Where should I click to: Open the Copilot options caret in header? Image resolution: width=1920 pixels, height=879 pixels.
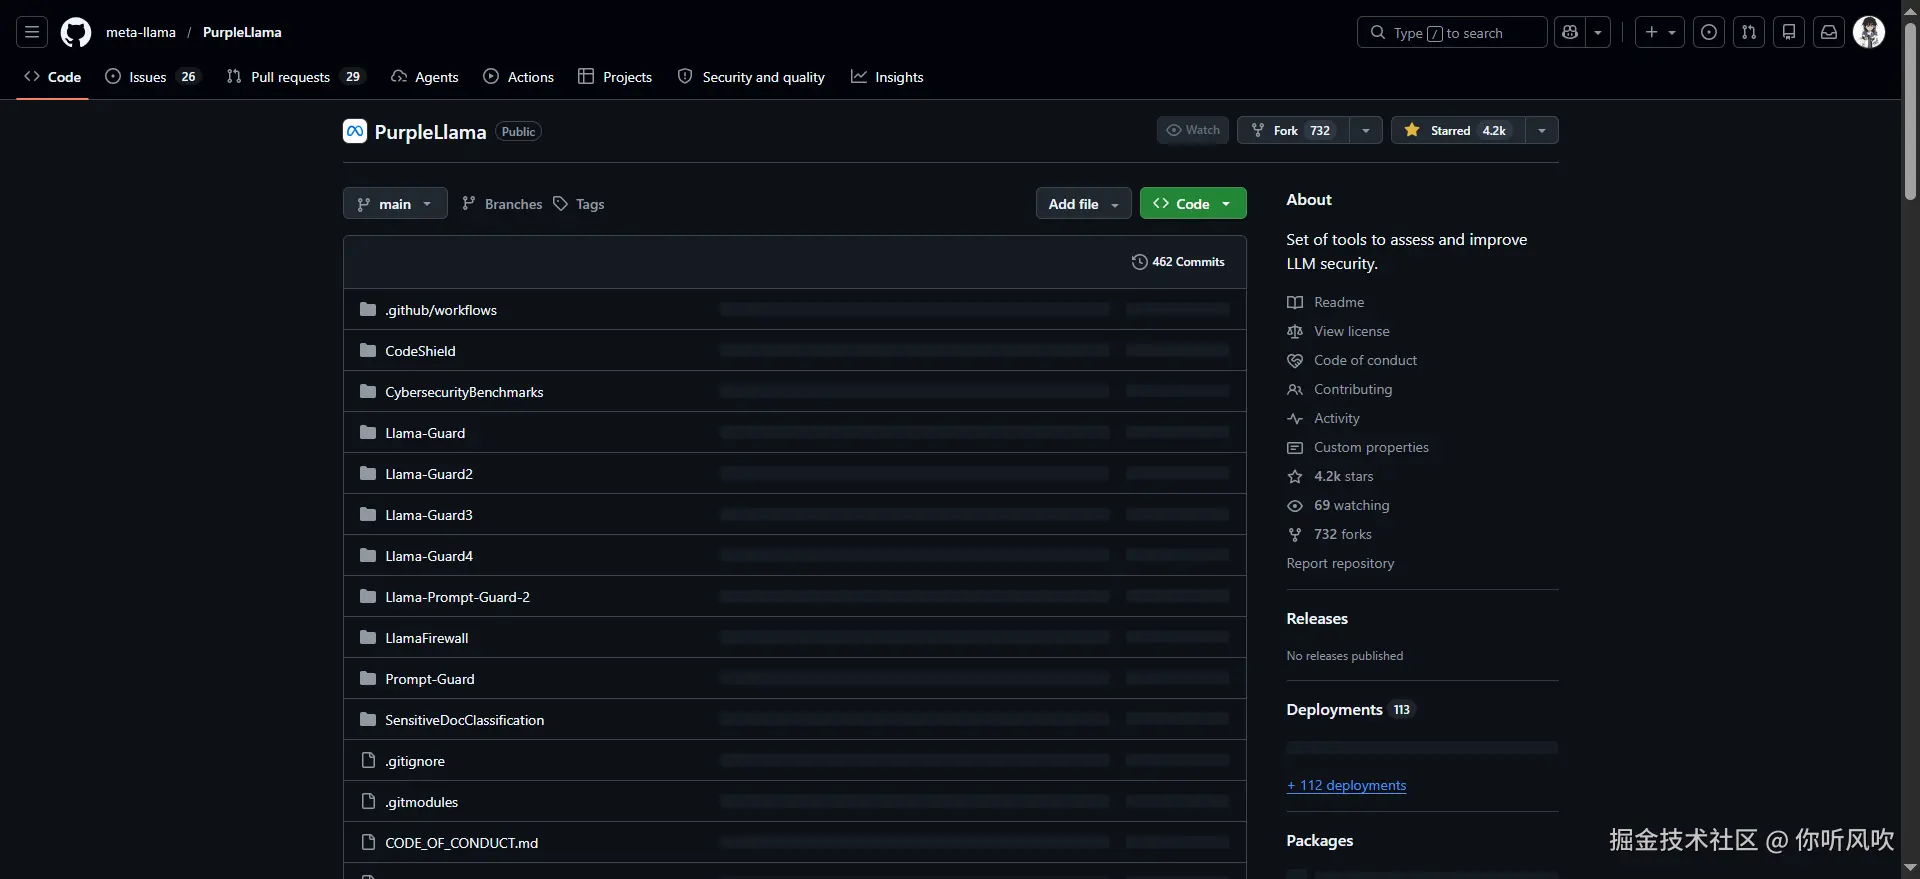point(1598,32)
